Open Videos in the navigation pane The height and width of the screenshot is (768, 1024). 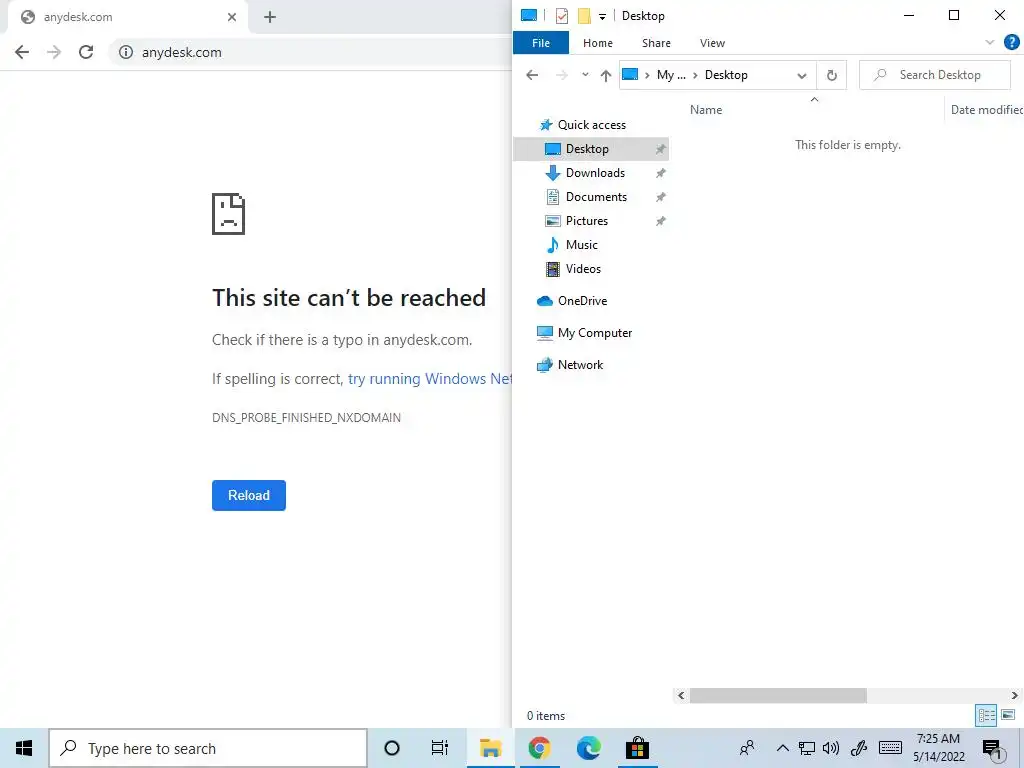pyautogui.click(x=583, y=269)
